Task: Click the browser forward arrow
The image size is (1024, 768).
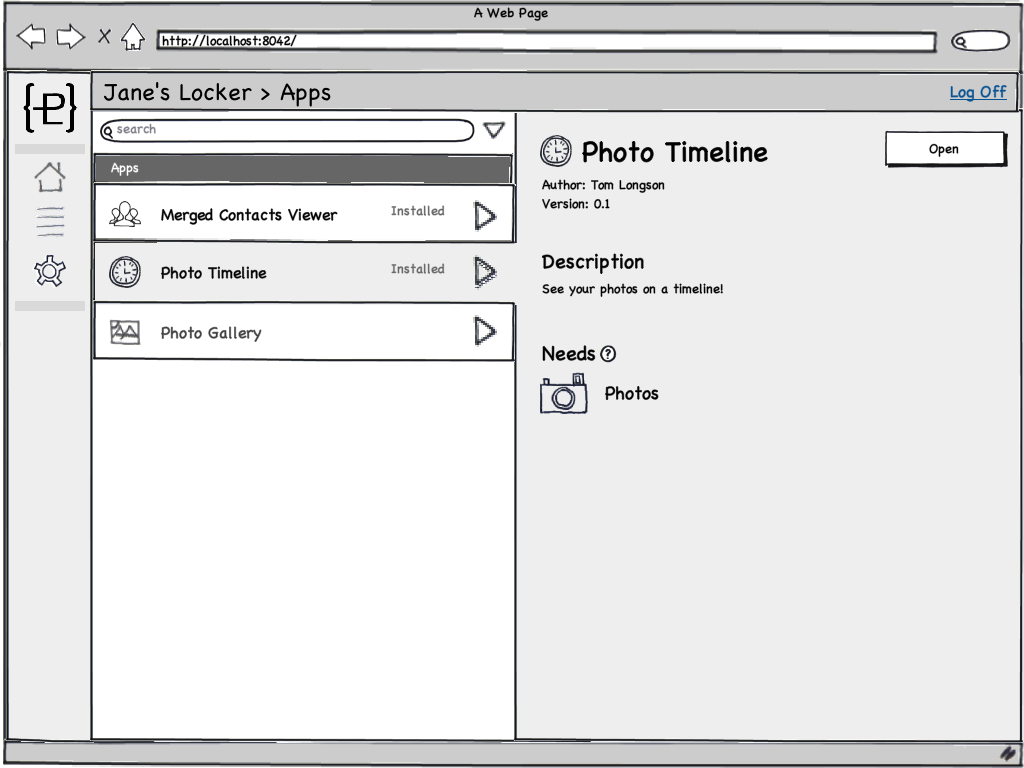Action: click(71, 37)
